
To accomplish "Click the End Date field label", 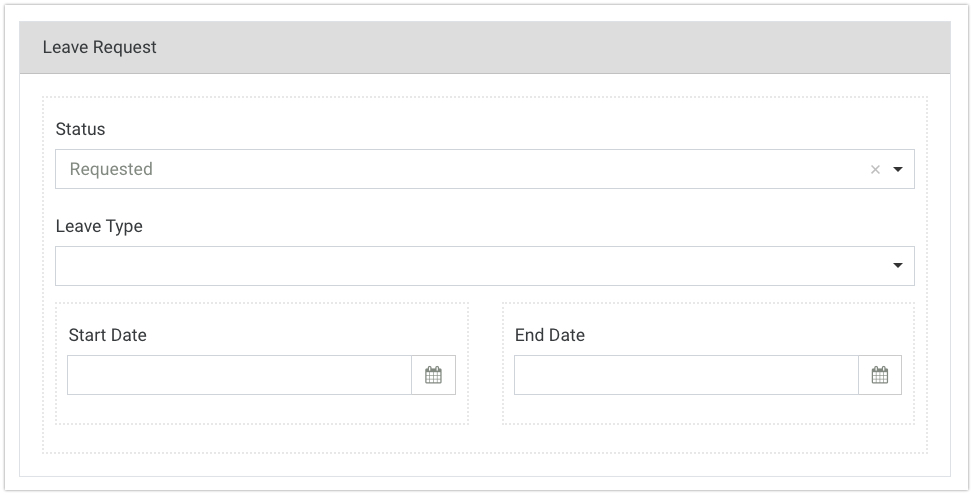I will click(x=550, y=335).
